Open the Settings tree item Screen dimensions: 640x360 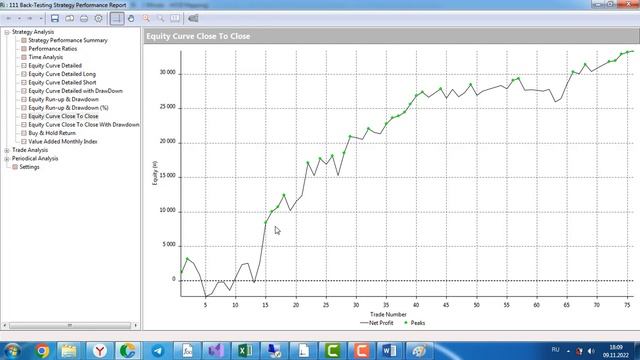pyautogui.click(x=29, y=167)
